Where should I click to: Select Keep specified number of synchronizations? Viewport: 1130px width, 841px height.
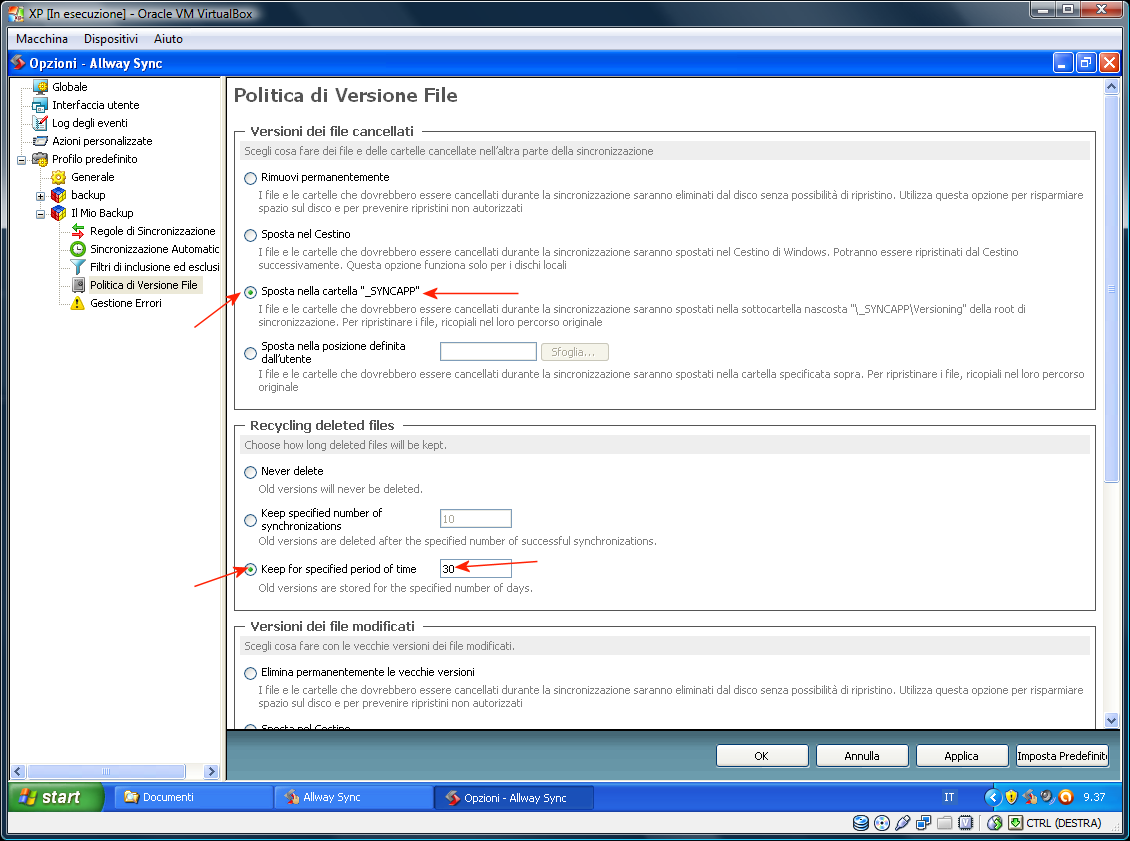point(250,520)
